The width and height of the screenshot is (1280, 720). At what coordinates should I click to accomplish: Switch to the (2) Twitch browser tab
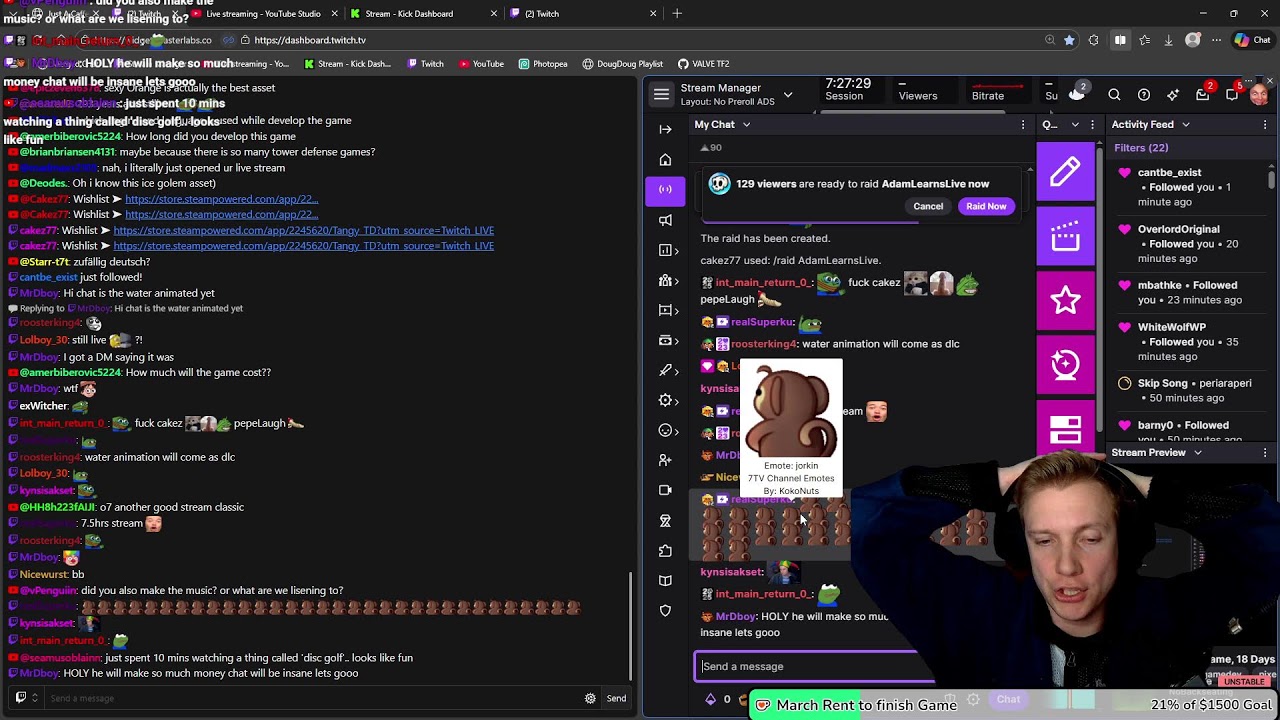(583, 13)
